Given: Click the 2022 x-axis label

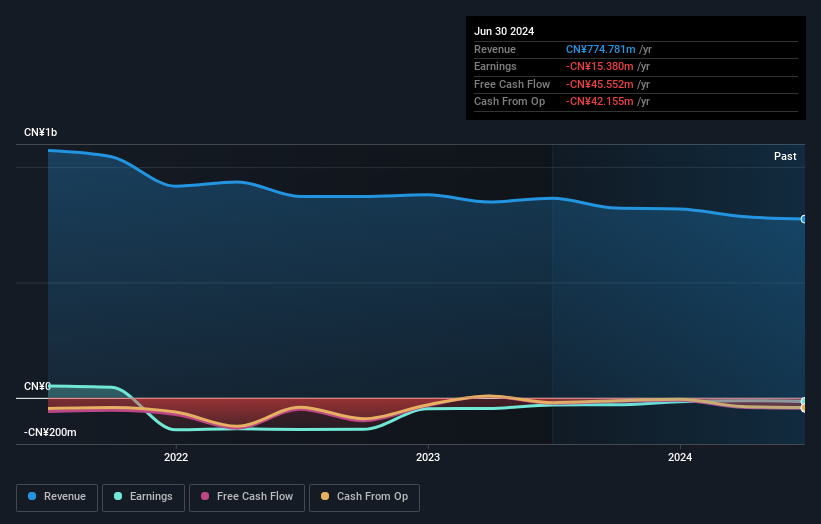Looking at the screenshot, I should coord(176,457).
